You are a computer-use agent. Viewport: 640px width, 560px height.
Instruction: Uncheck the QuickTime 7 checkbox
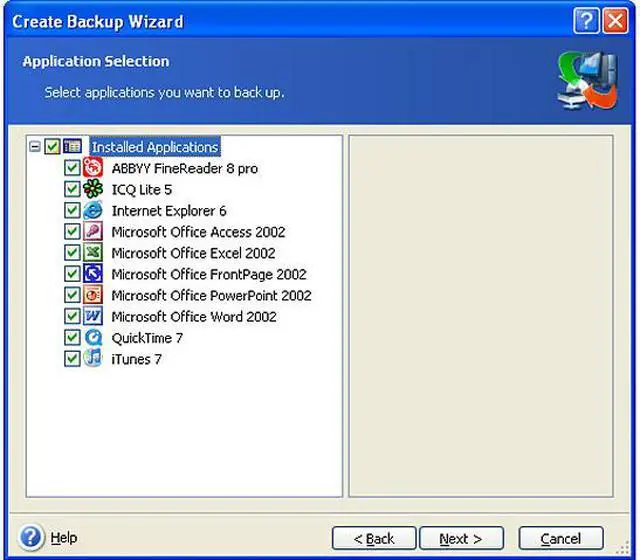click(72, 337)
